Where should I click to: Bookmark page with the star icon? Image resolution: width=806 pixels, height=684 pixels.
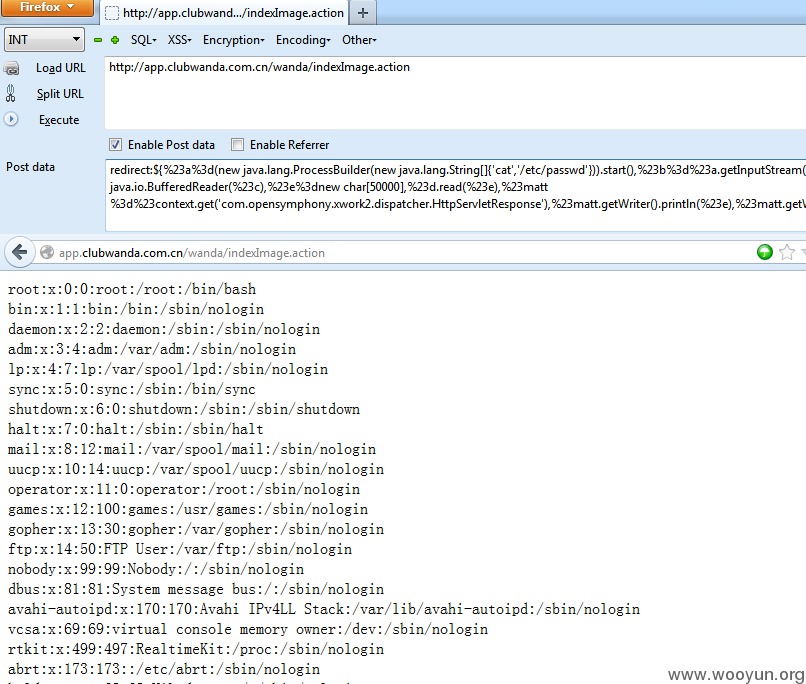(786, 252)
